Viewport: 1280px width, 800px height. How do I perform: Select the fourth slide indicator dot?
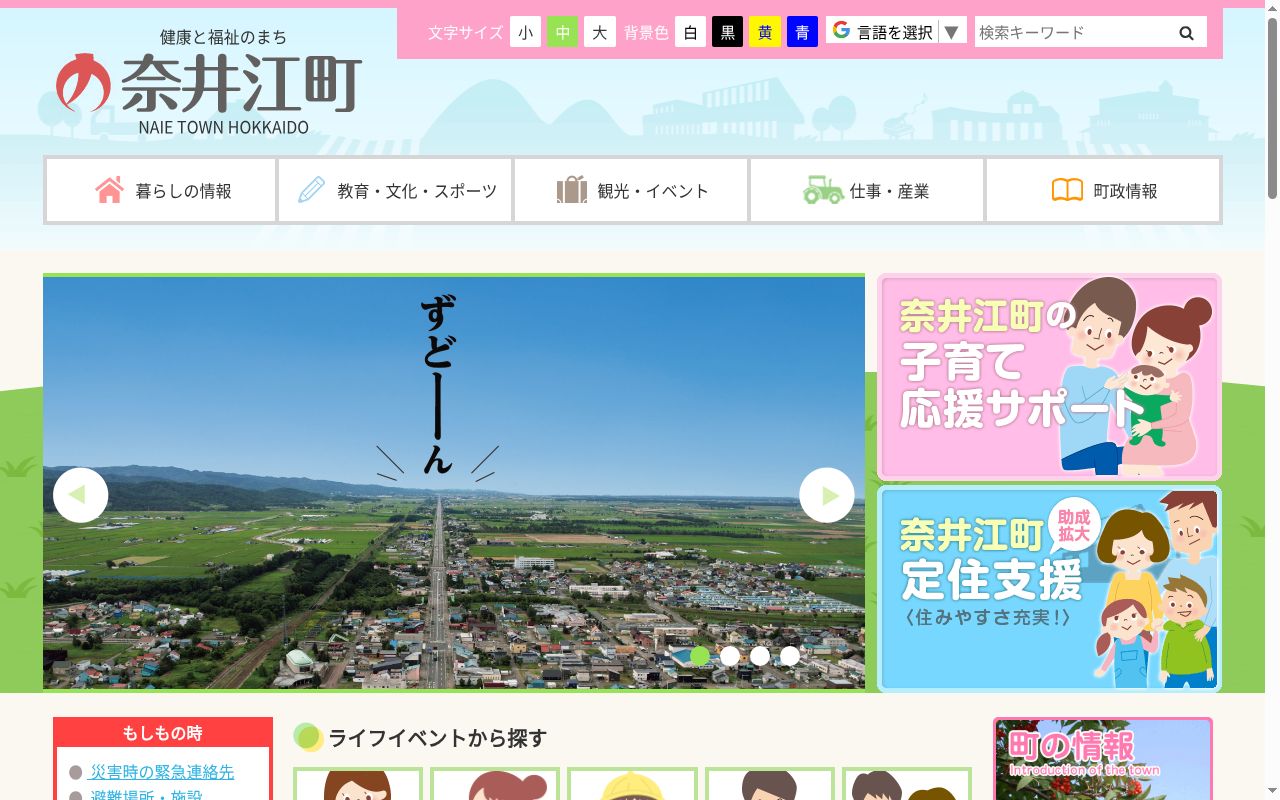790,656
